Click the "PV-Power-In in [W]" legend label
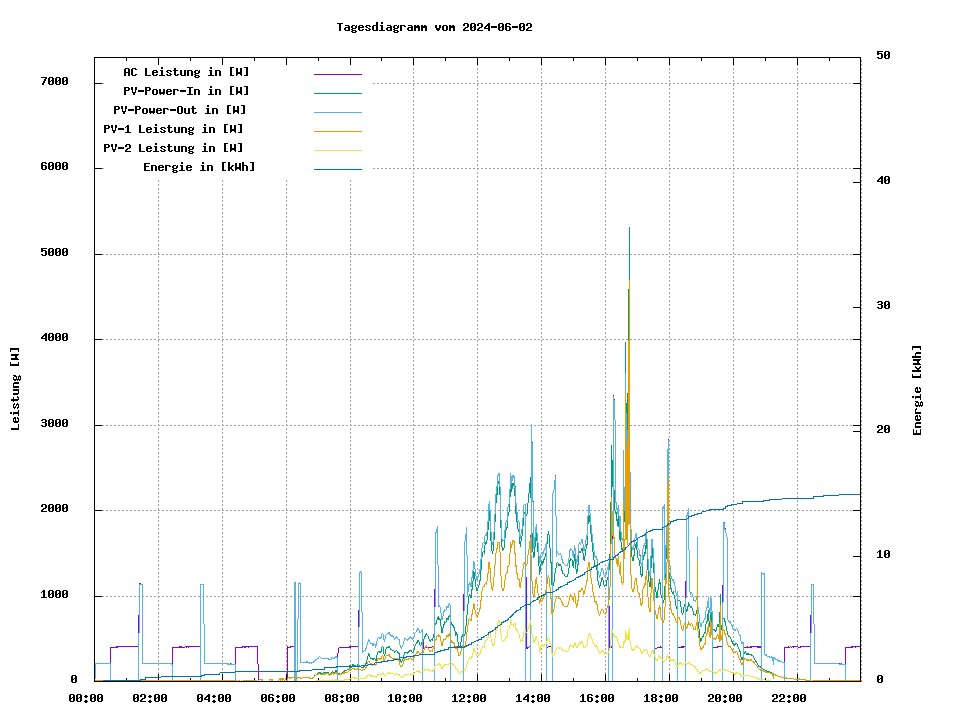Screen dimensions: 960x720 [186, 91]
